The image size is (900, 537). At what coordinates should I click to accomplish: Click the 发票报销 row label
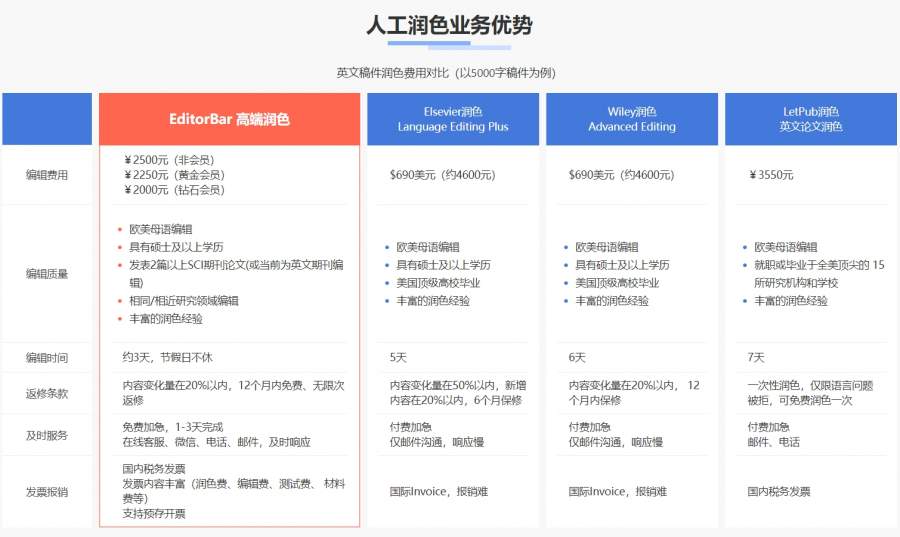point(47,492)
